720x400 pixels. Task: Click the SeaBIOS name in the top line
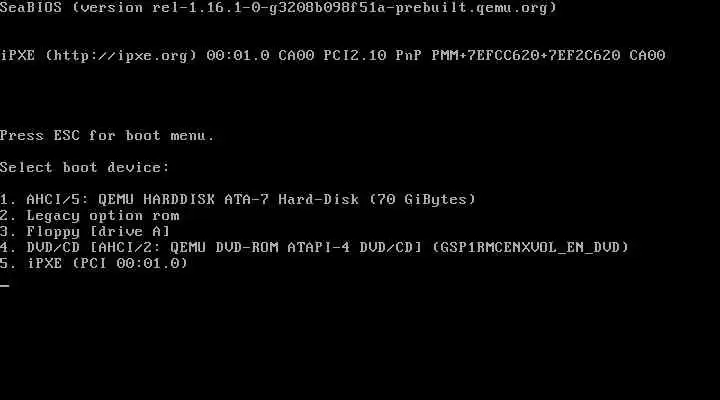point(31,8)
